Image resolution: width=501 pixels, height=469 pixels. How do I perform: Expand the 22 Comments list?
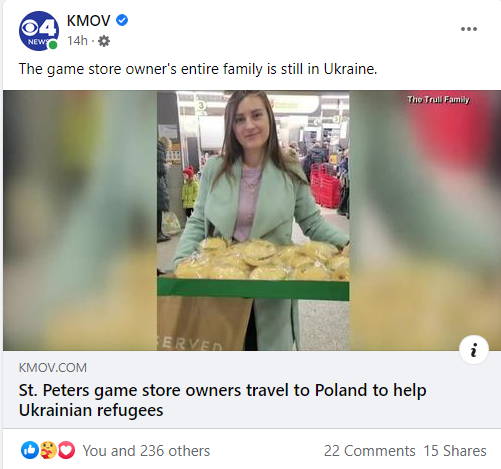pyautogui.click(x=369, y=451)
